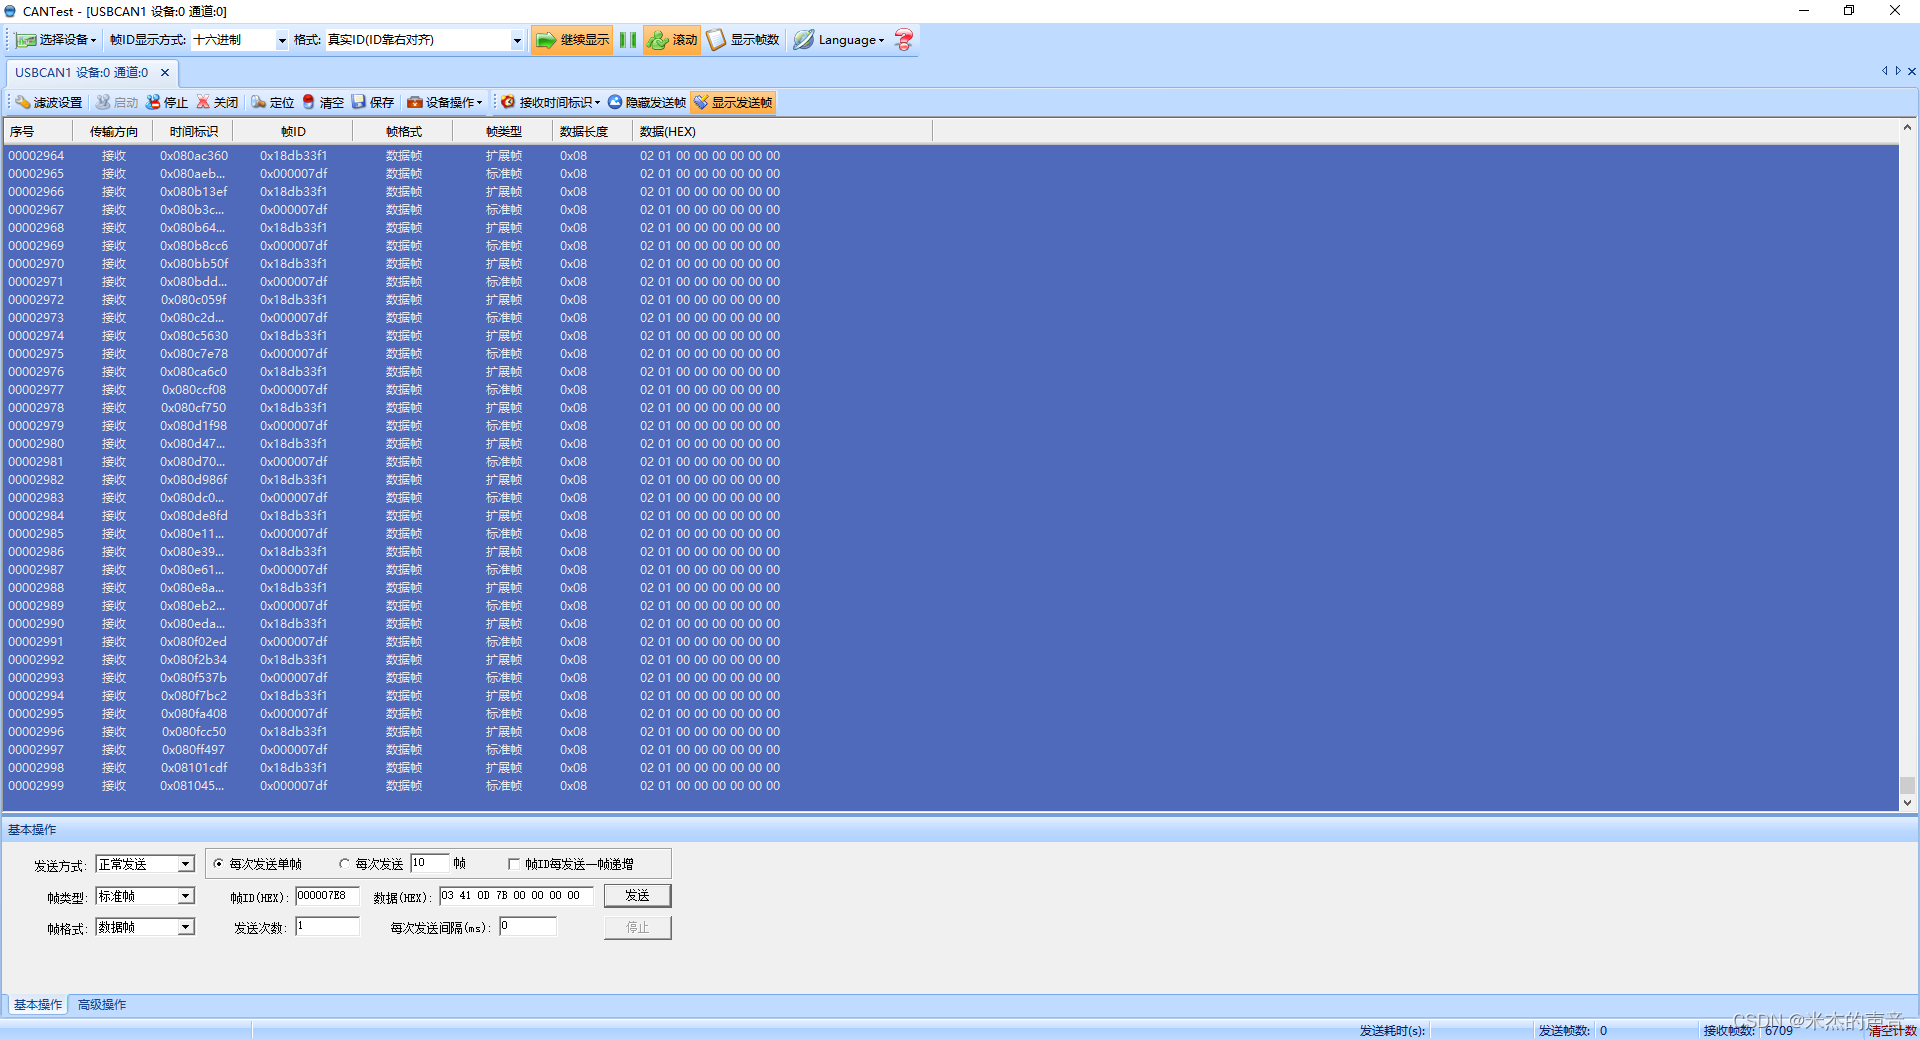Click 隐藏发送帧 to hide sent frames
This screenshot has width=1920, height=1040.
647,102
